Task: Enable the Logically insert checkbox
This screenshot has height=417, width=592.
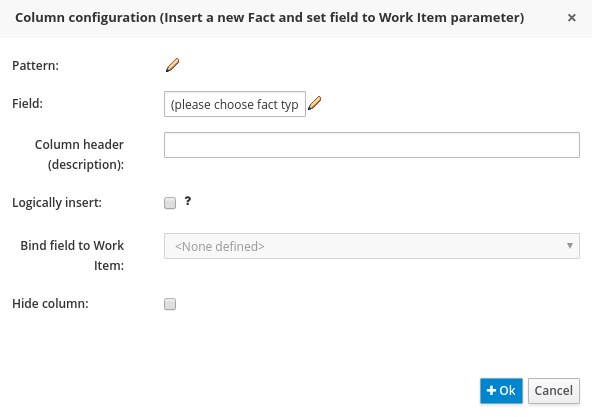Action: click(170, 203)
